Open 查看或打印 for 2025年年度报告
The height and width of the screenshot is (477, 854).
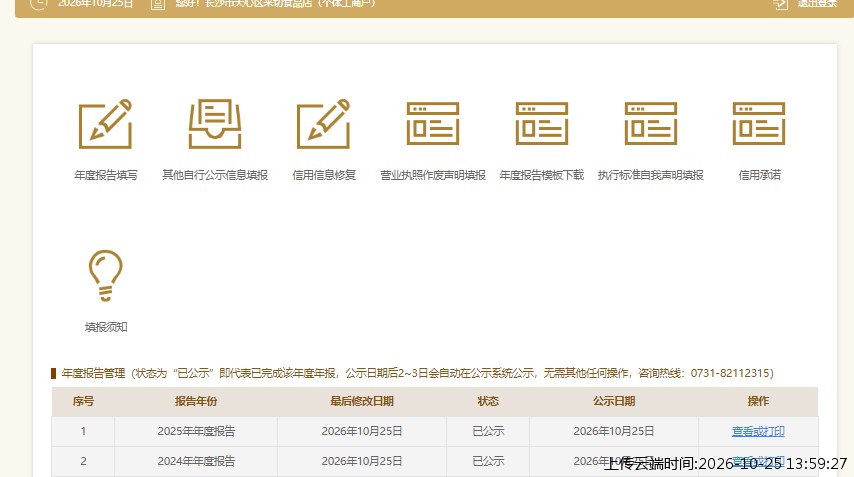(758, 431)
